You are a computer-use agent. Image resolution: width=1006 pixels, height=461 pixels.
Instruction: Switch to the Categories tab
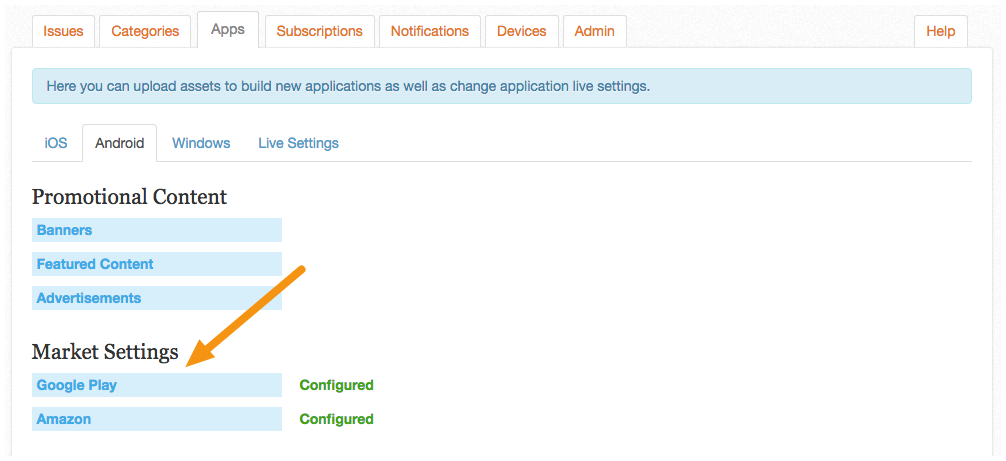pos(145,31)
